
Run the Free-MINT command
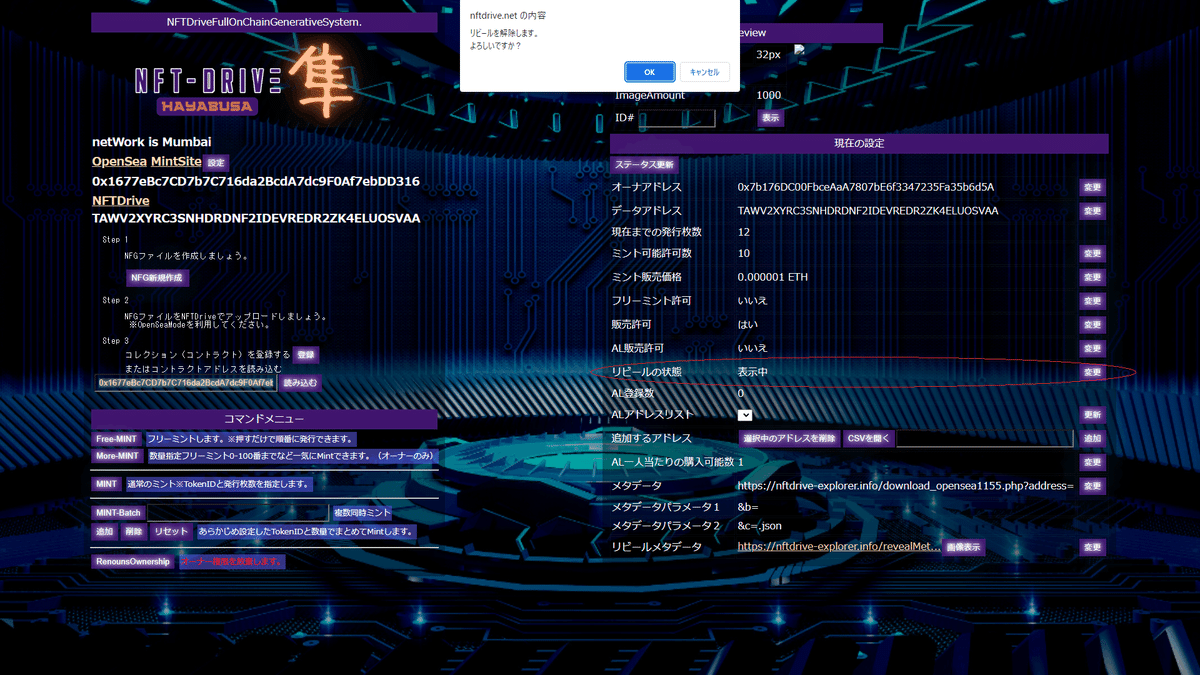(116, 439)
